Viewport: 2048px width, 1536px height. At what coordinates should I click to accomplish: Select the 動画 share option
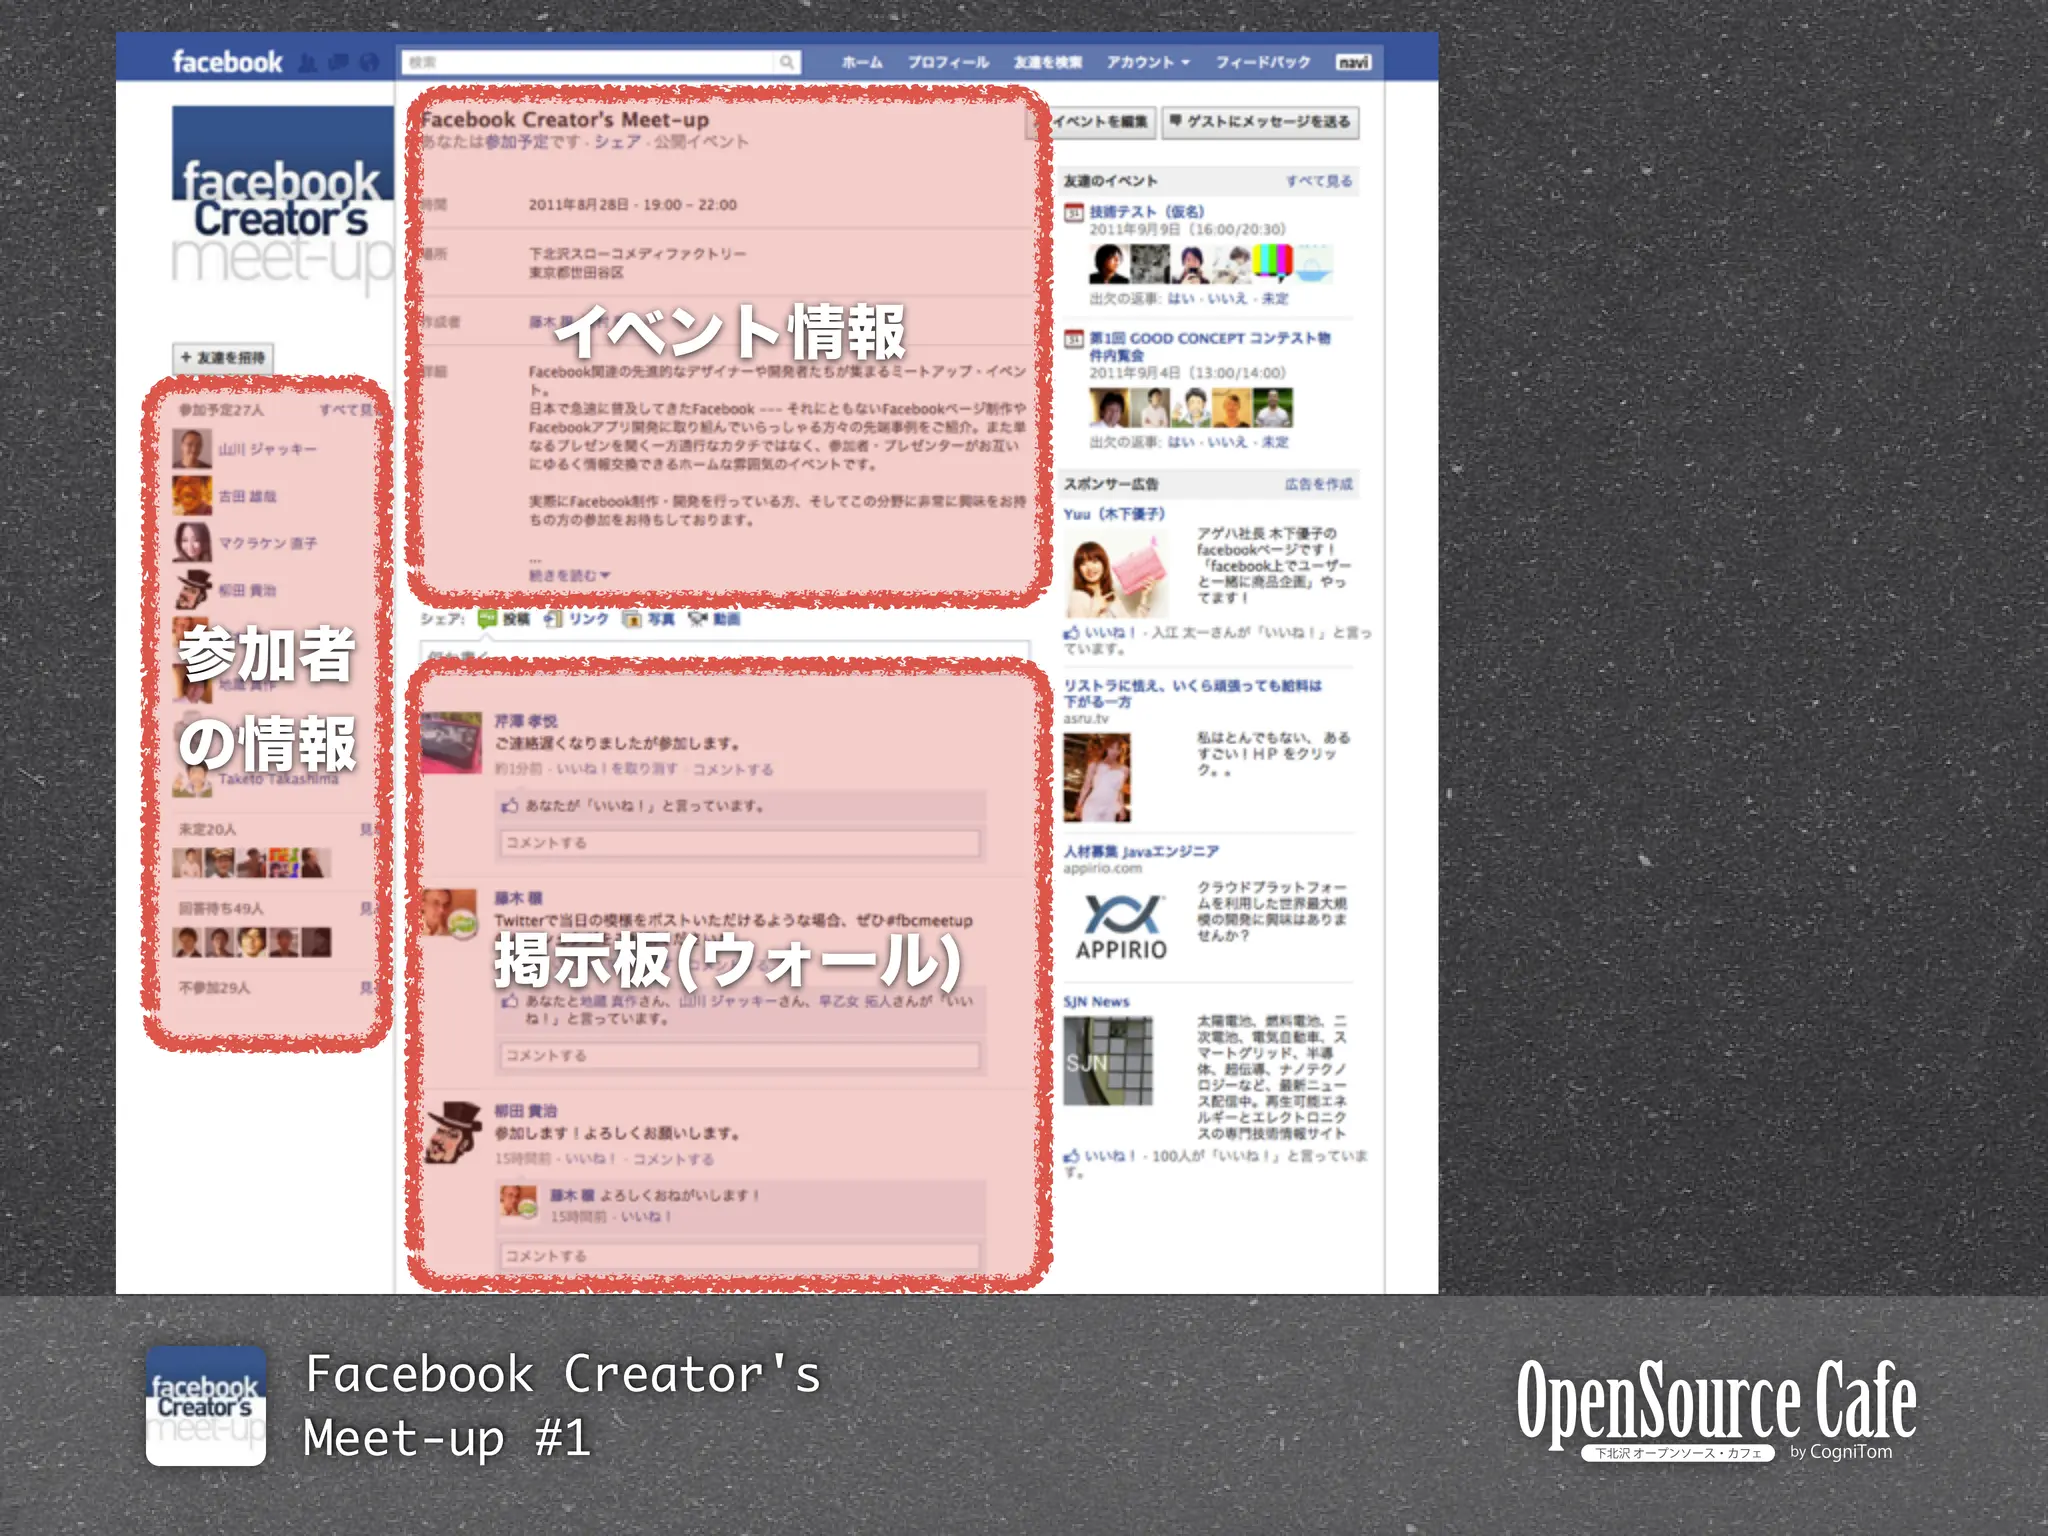[x=714, y=619]
